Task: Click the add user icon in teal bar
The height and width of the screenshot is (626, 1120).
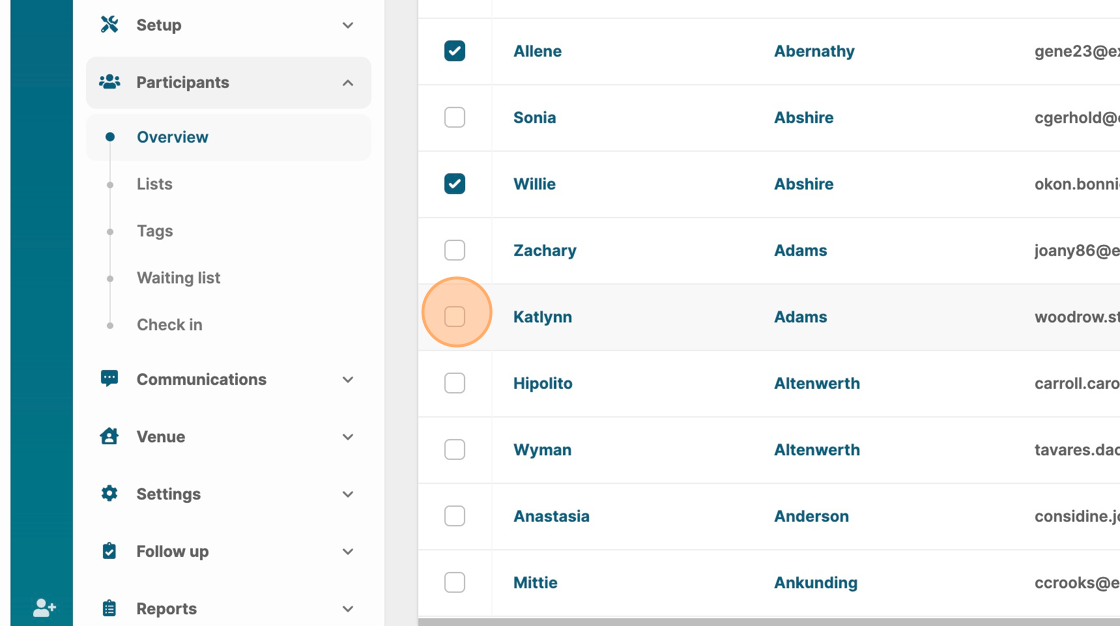Action: tap(44, 607)
